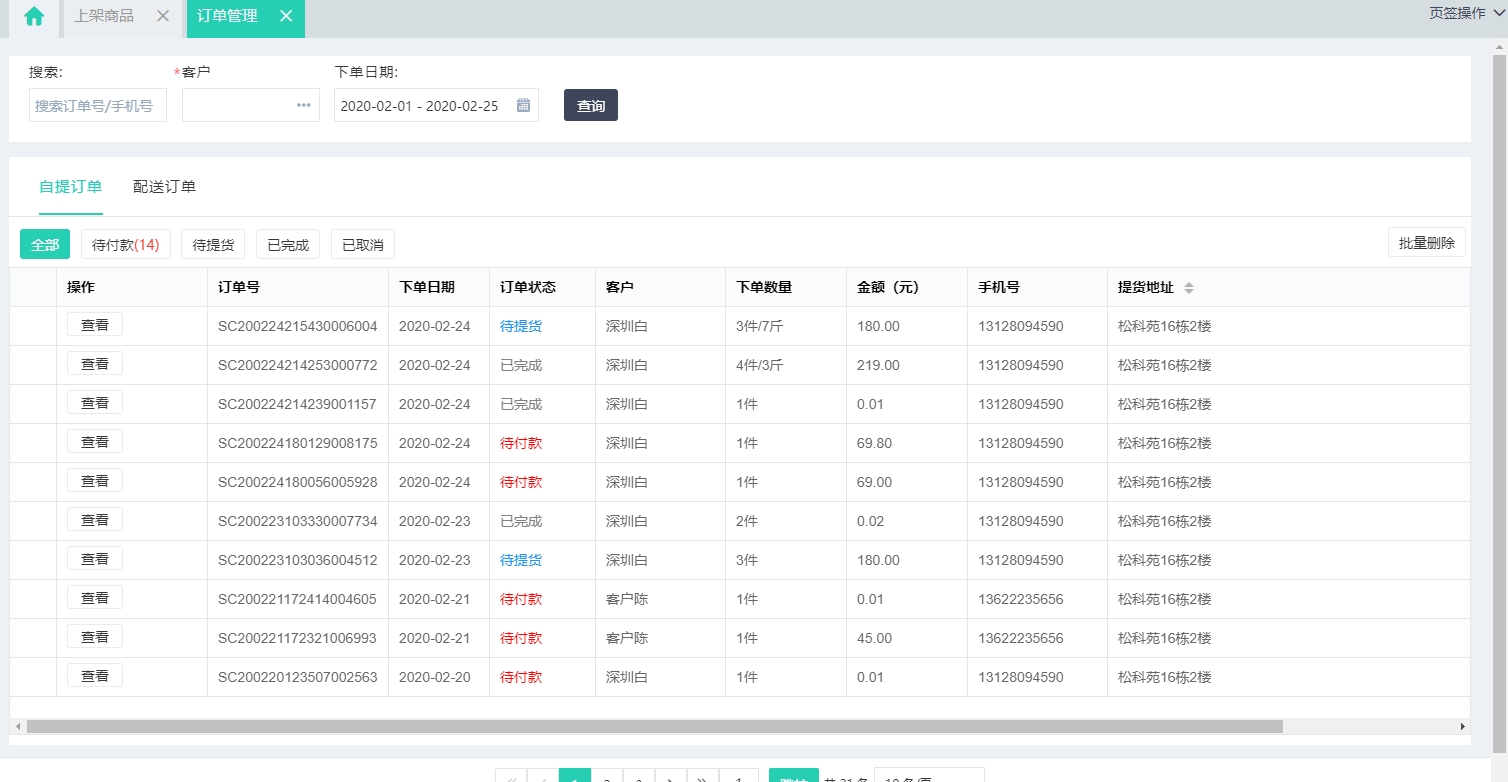Click the 客户 selection field
The width and height of the screenshot is (1508, 782).
point(251,105)
